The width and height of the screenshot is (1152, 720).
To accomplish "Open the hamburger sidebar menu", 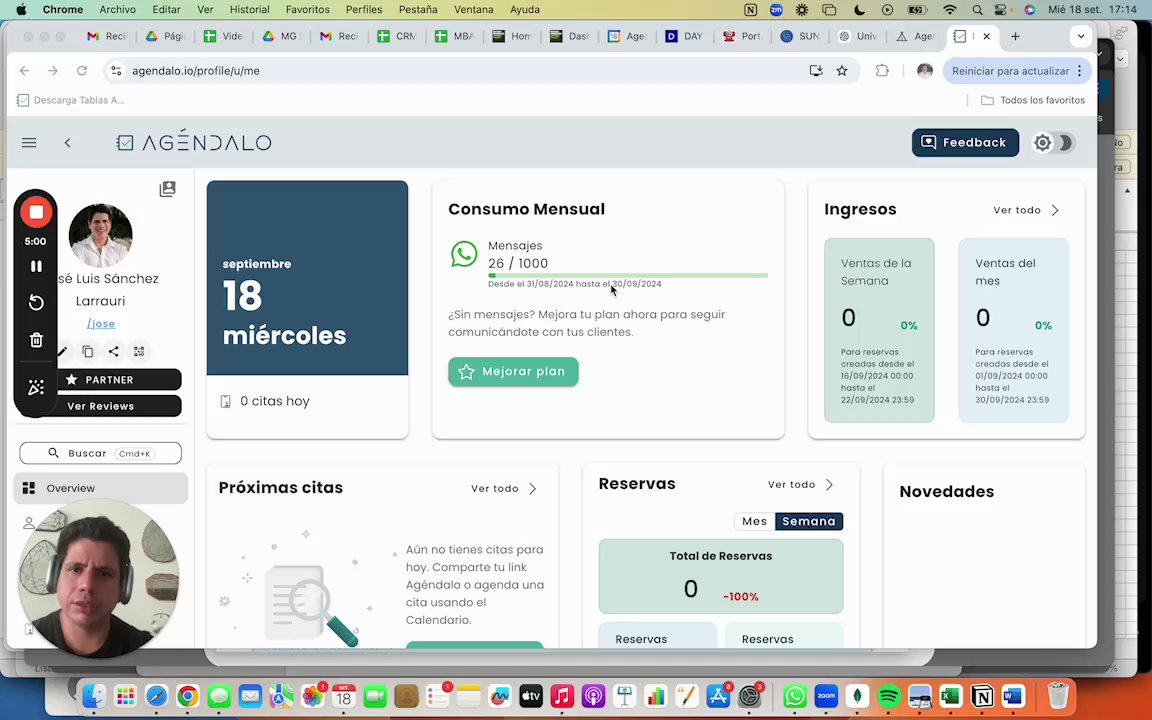I will click(29, 143).
